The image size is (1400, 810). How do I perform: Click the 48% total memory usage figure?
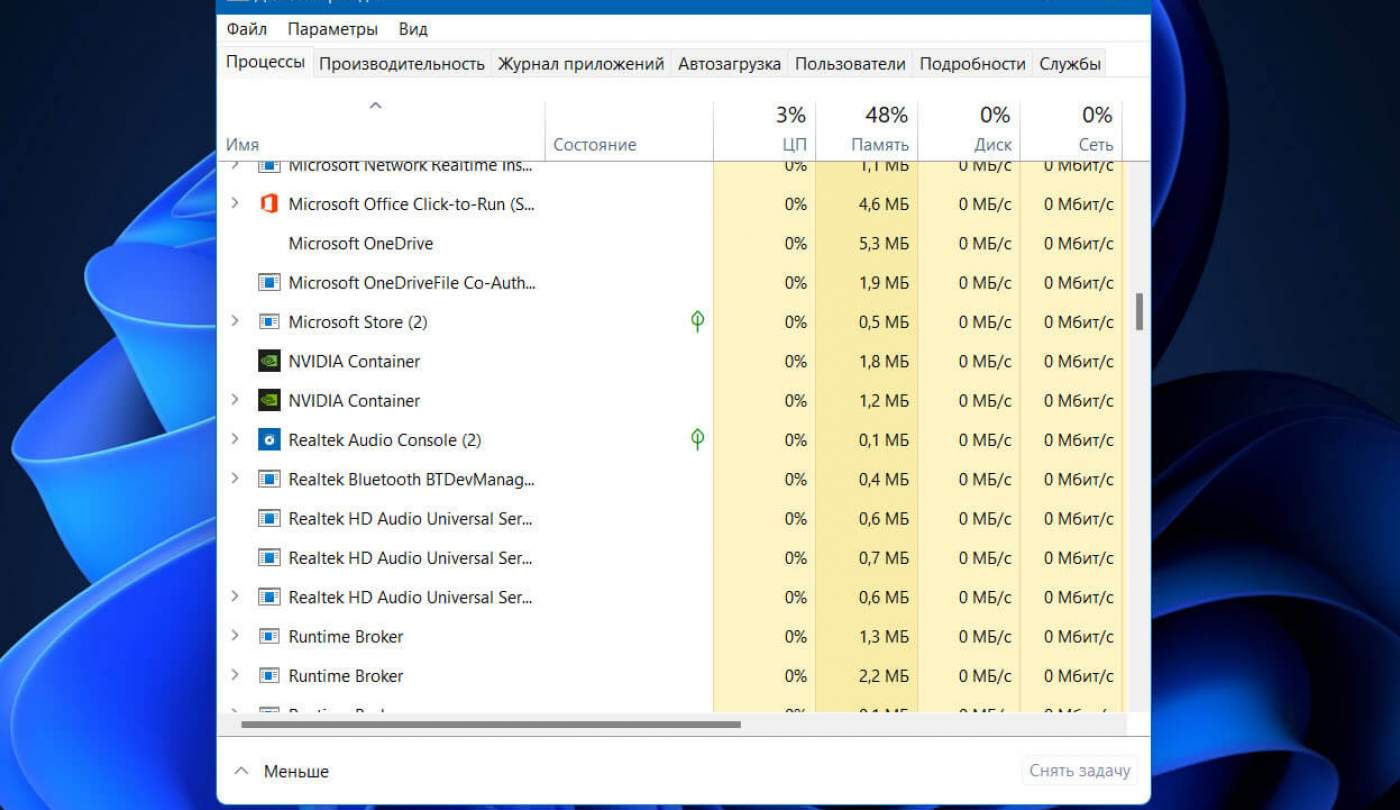click(x=886, y=115)
